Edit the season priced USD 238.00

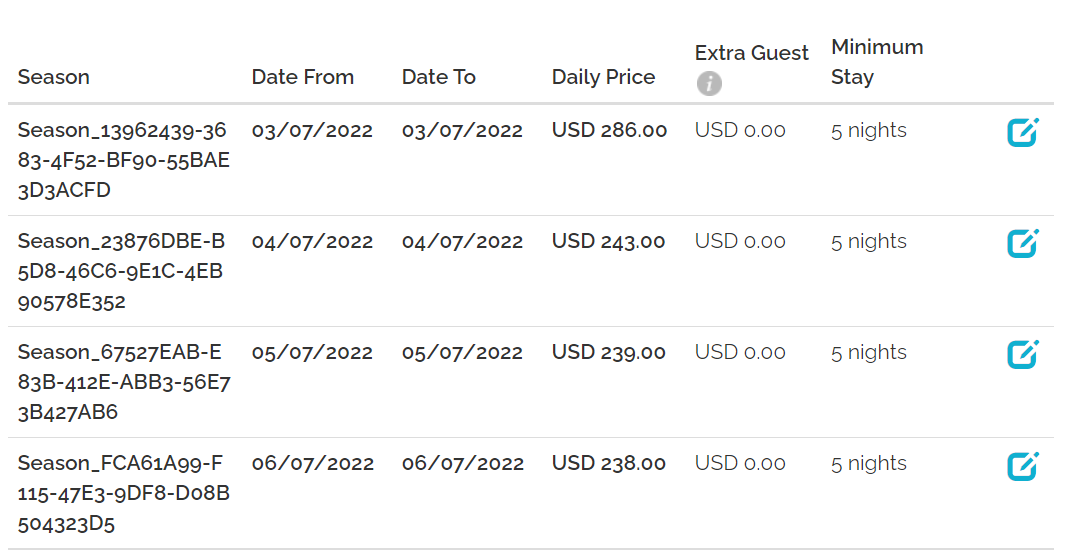click(1022, 466)
